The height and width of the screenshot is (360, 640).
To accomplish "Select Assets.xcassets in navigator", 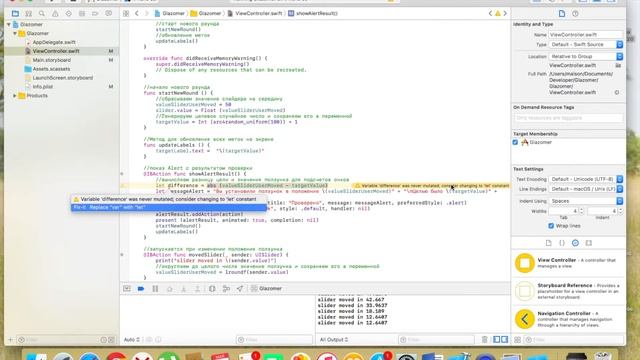I will [51, 69].
